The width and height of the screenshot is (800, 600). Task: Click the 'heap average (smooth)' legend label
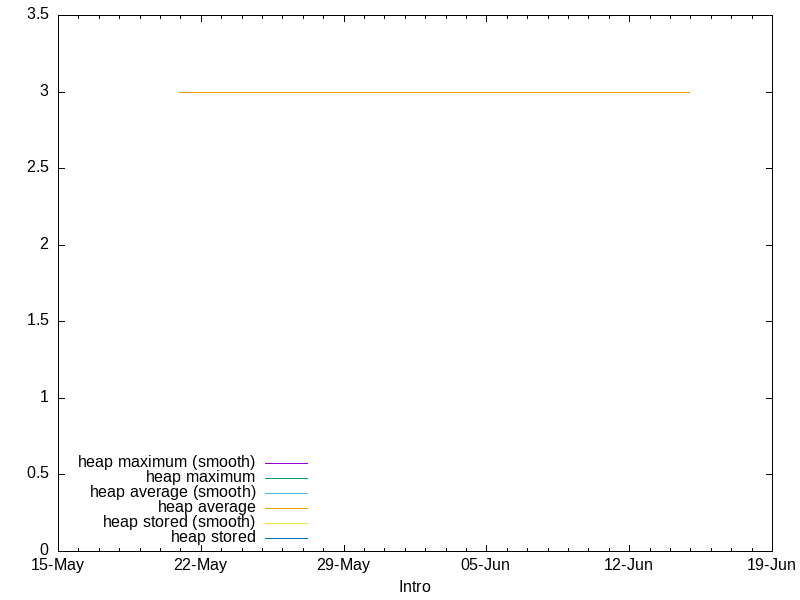(173, 492)
